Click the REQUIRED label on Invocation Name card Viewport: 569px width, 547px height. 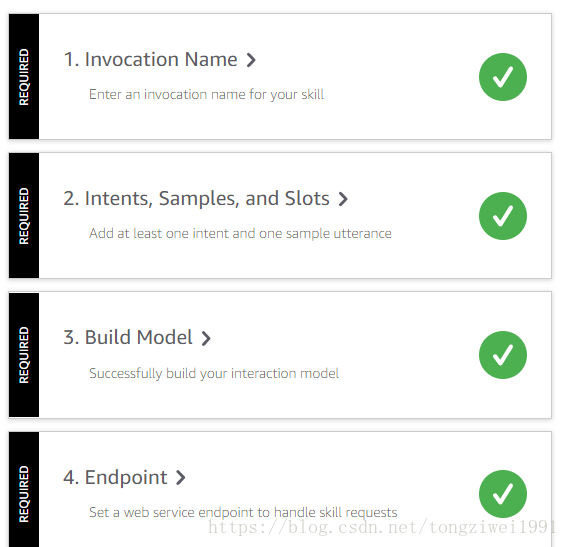click(24, 77)
